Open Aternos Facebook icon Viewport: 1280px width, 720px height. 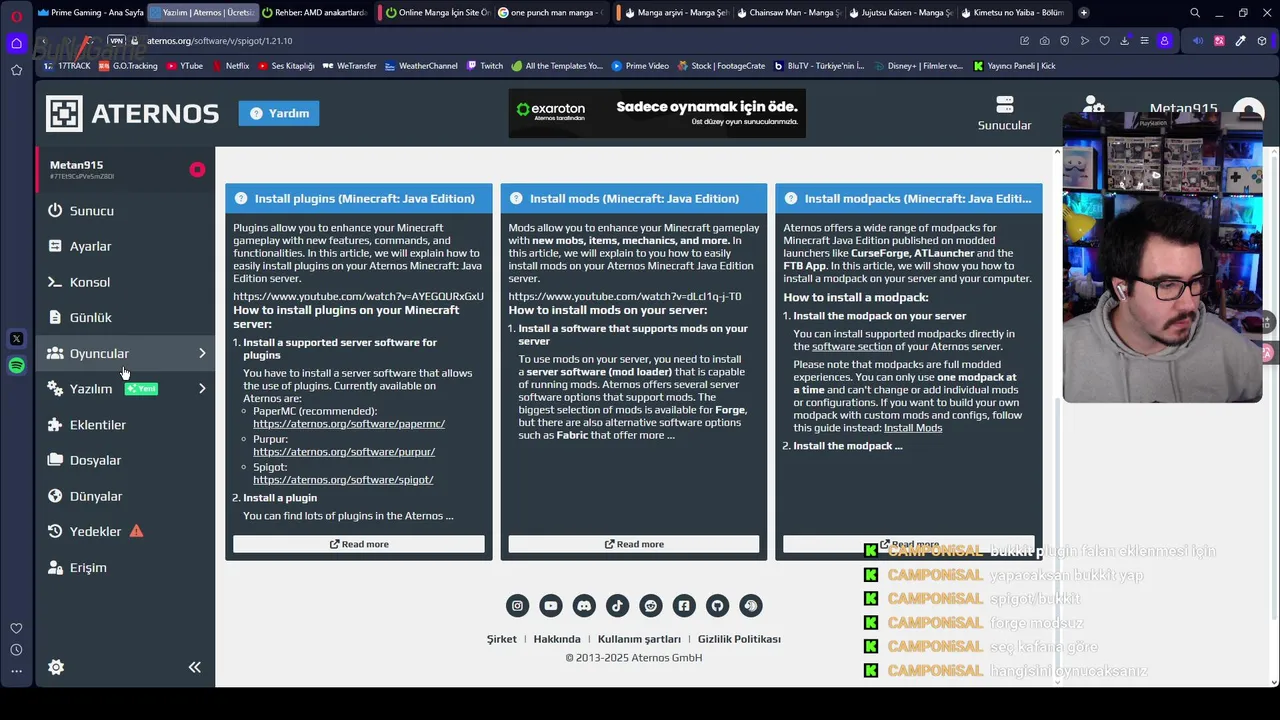click(x=684, y=605)
